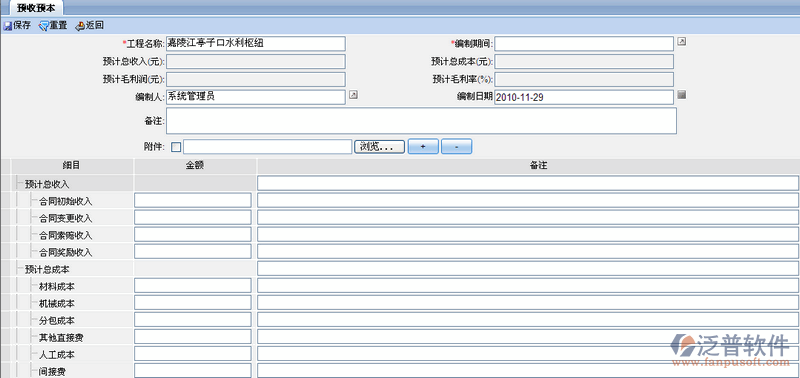Open the 编制日期 calendar icon
The image size is (800, 378).
[x=682, y=94]
